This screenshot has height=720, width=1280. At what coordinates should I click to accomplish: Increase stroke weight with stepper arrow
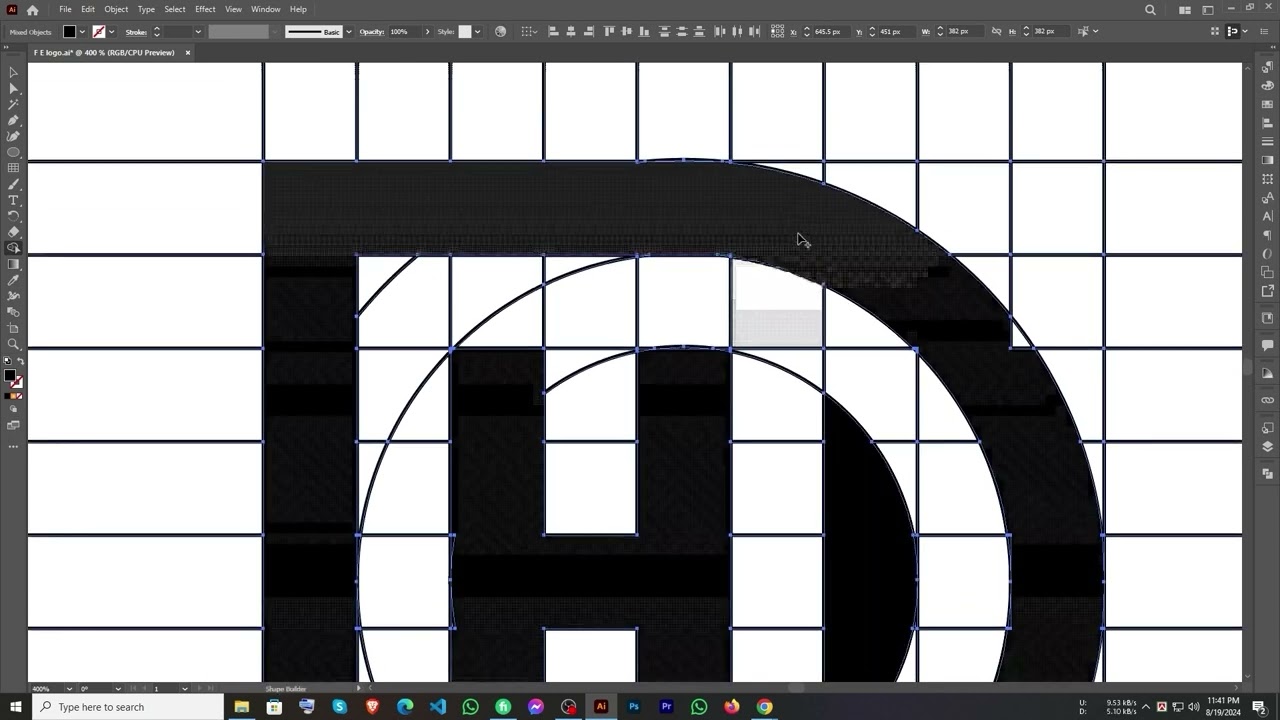pos(156,29)
